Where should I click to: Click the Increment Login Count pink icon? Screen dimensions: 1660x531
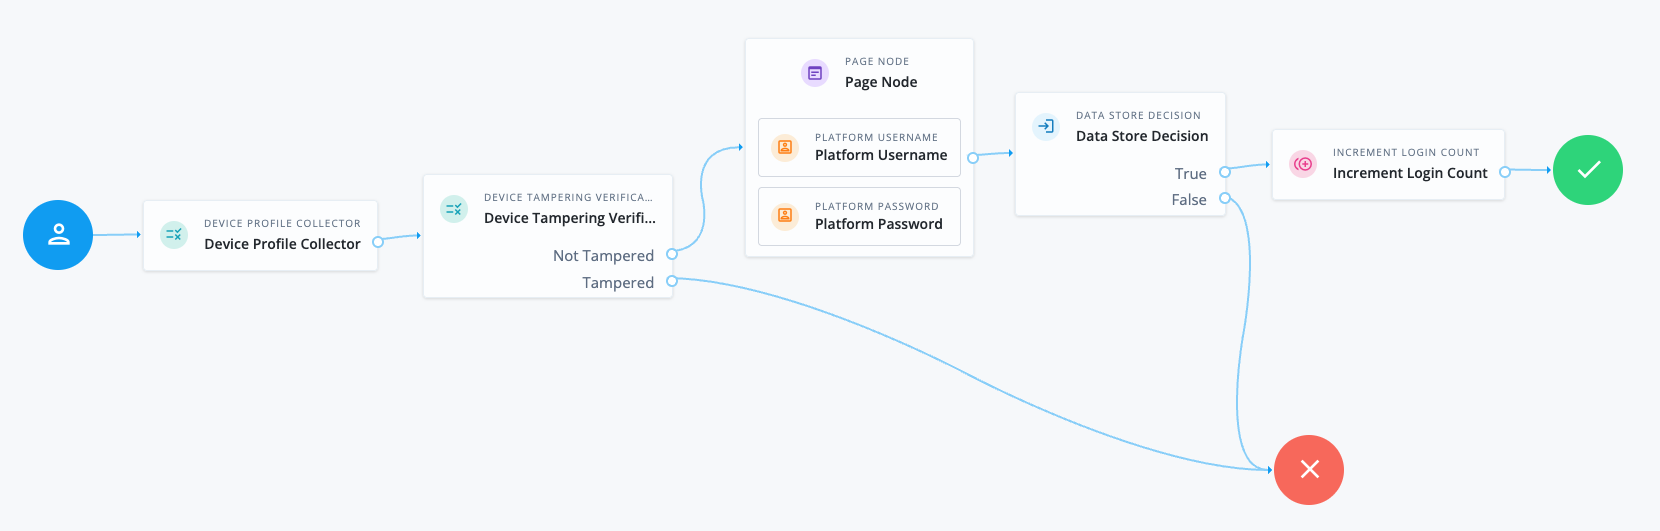point(1303,164)
